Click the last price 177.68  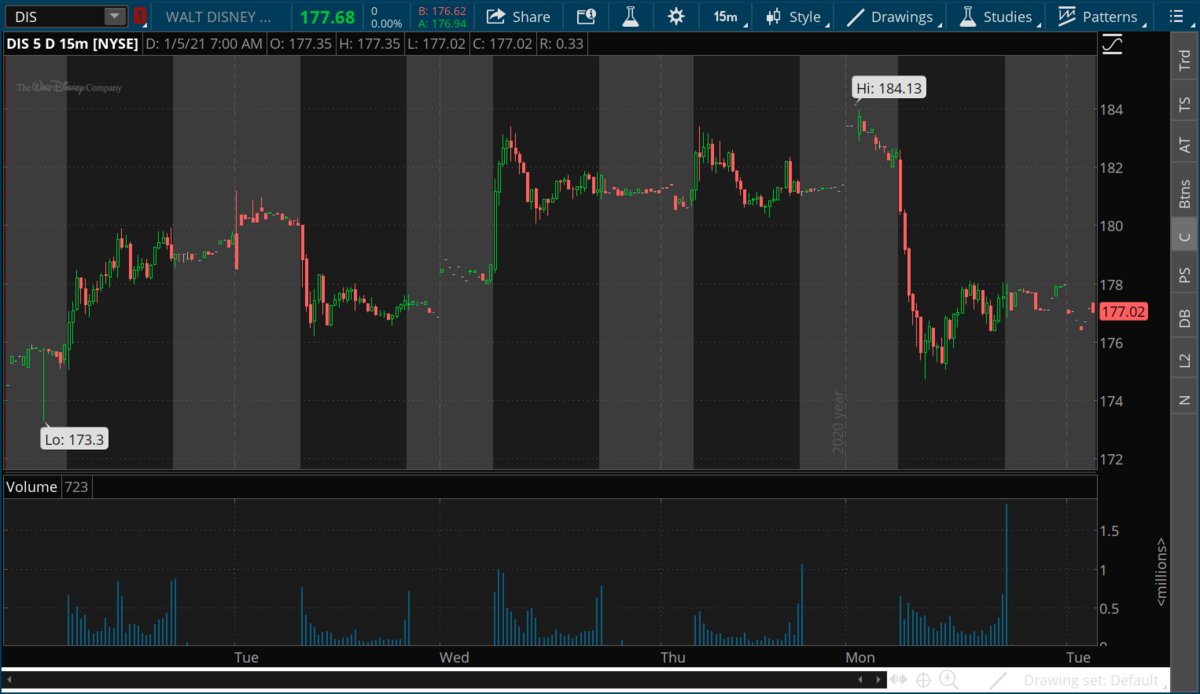[328, 17]
